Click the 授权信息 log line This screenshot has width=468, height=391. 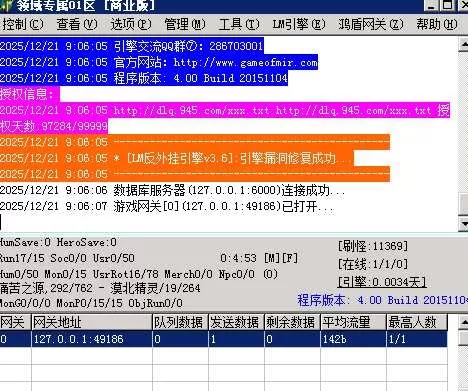(x=30, y=94)
